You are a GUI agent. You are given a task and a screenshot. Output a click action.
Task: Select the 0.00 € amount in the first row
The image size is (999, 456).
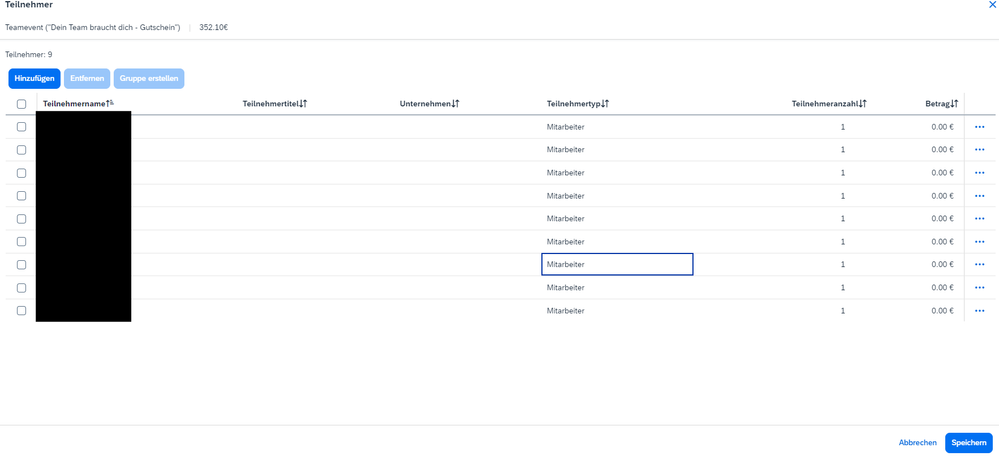[942, 127]
